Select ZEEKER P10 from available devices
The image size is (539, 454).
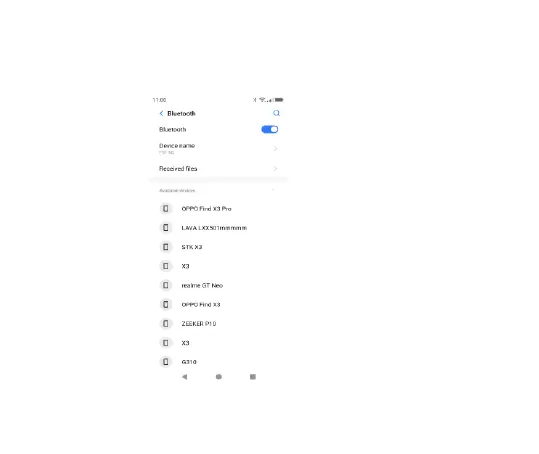click(218, 323)
